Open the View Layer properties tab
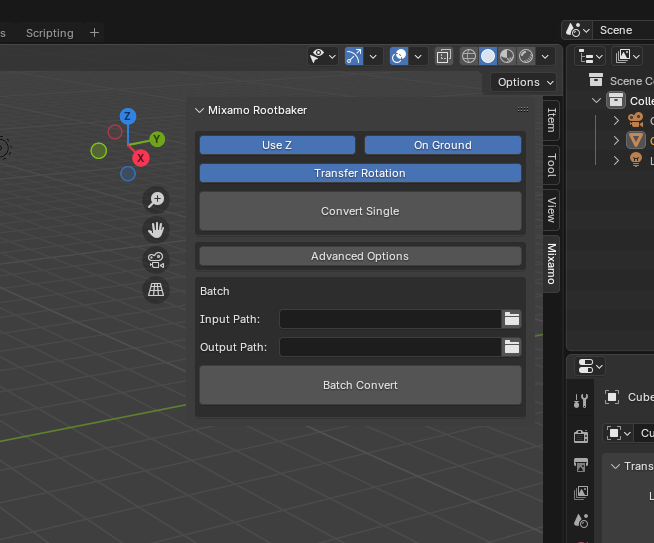 [x=581, y=493]
